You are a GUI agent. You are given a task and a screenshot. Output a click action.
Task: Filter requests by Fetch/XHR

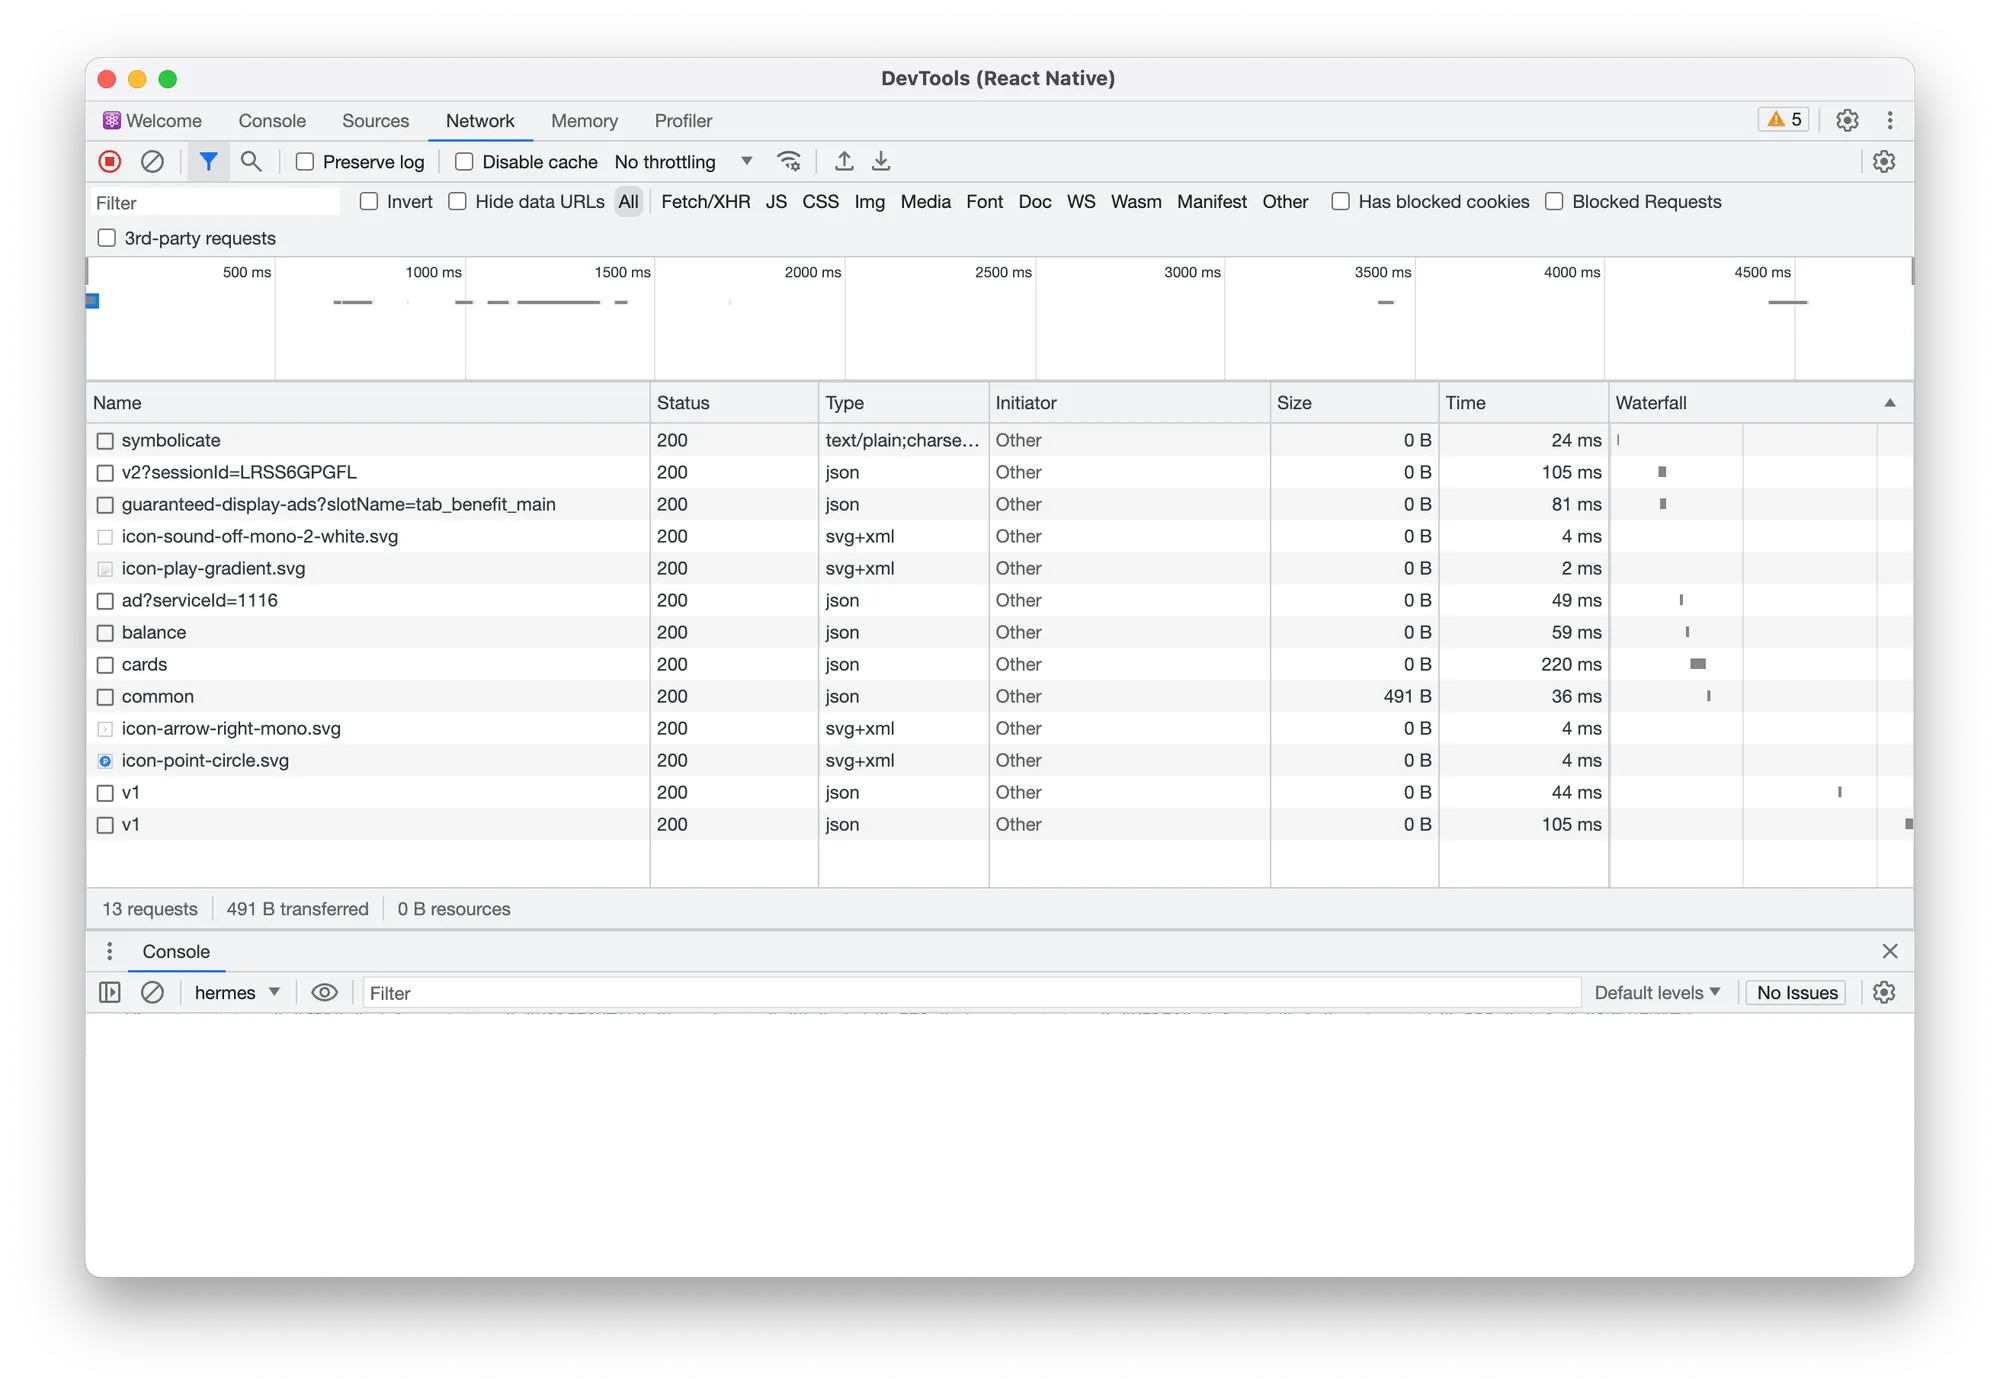click(705, 202)
